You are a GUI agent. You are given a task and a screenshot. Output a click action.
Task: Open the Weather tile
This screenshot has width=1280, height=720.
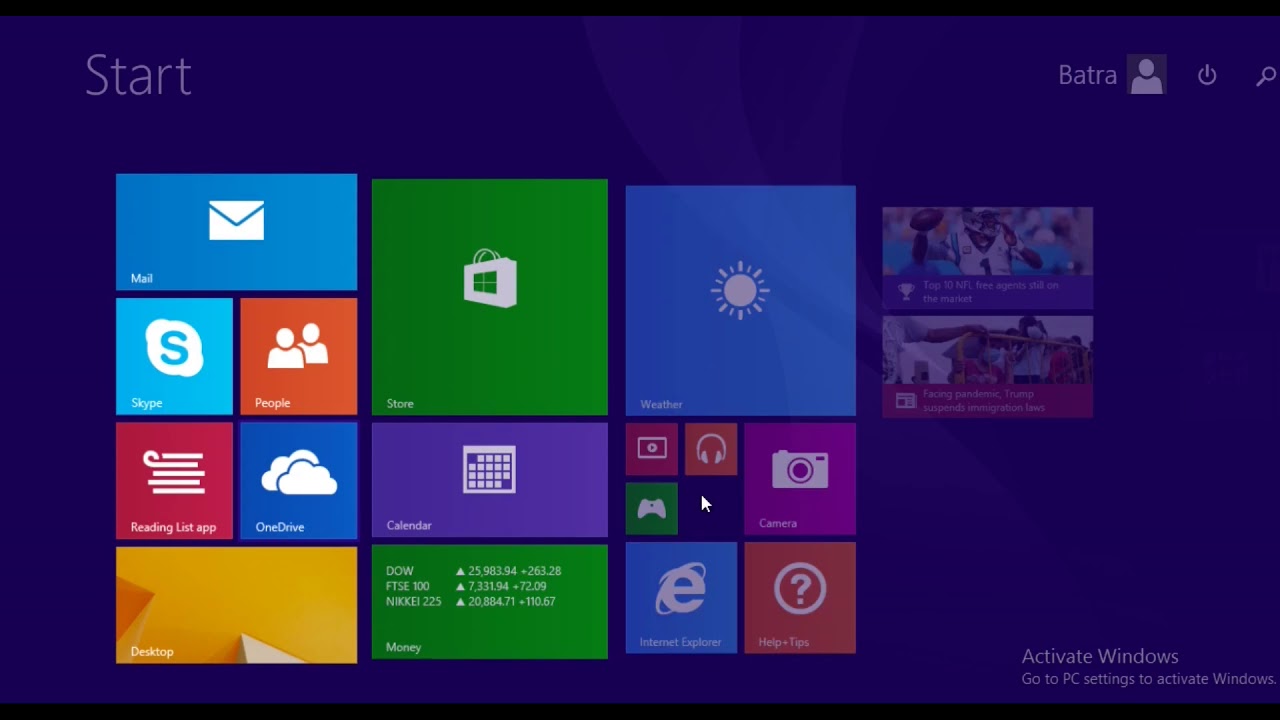click(740, 300)
